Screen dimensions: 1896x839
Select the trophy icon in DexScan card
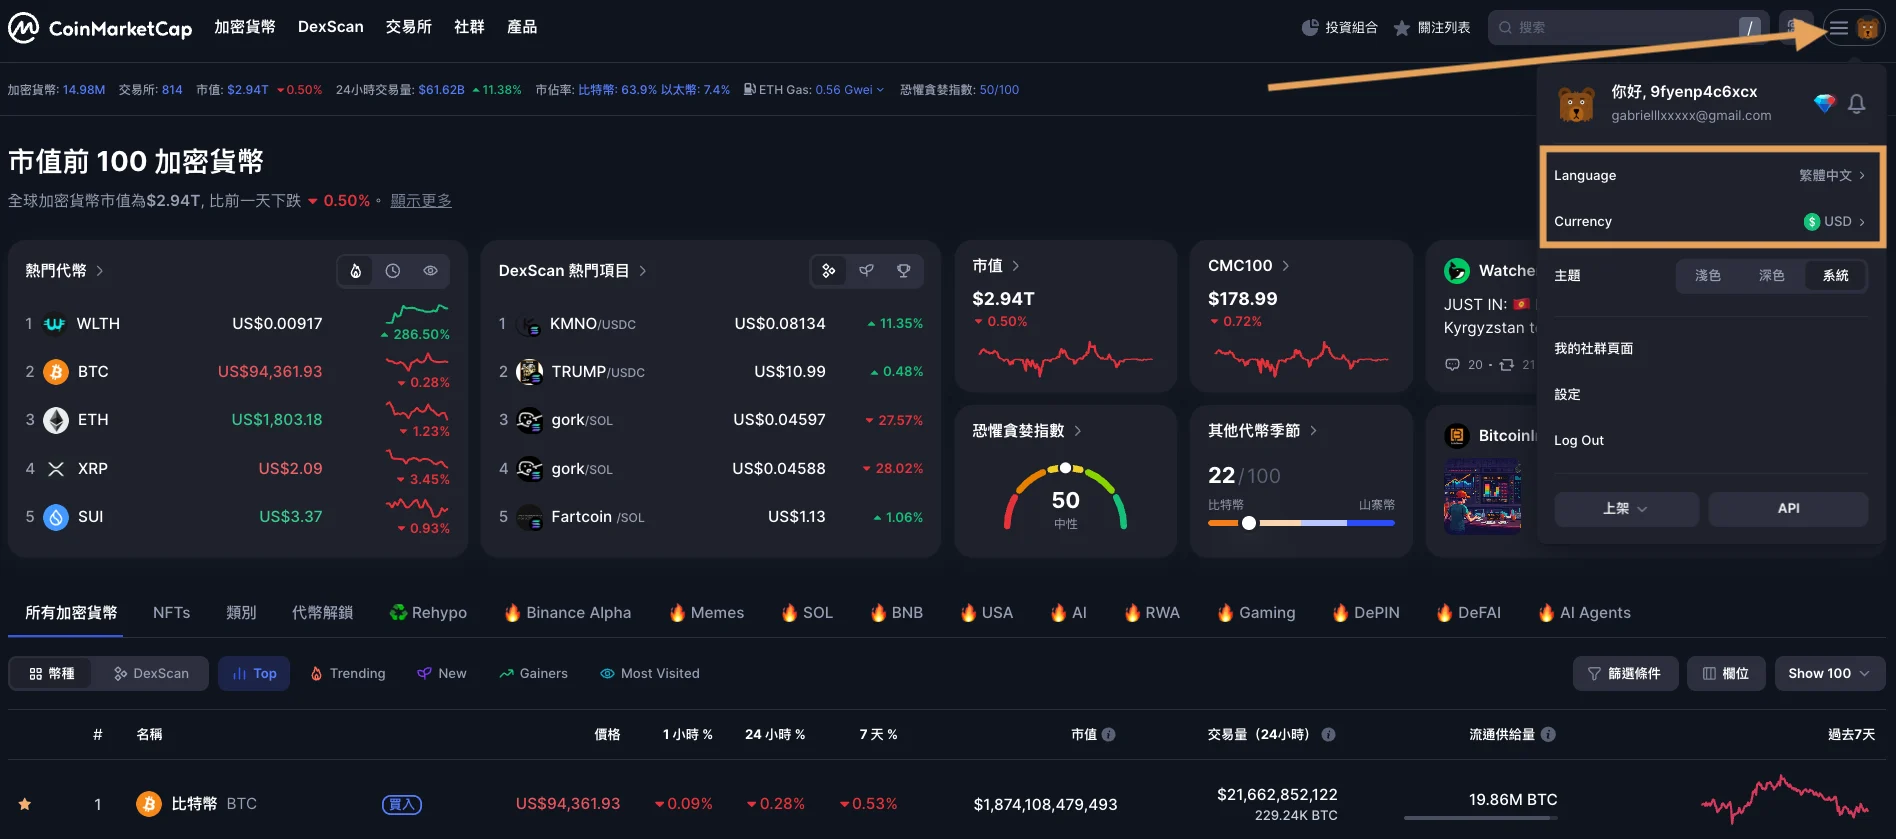[904, 271]
